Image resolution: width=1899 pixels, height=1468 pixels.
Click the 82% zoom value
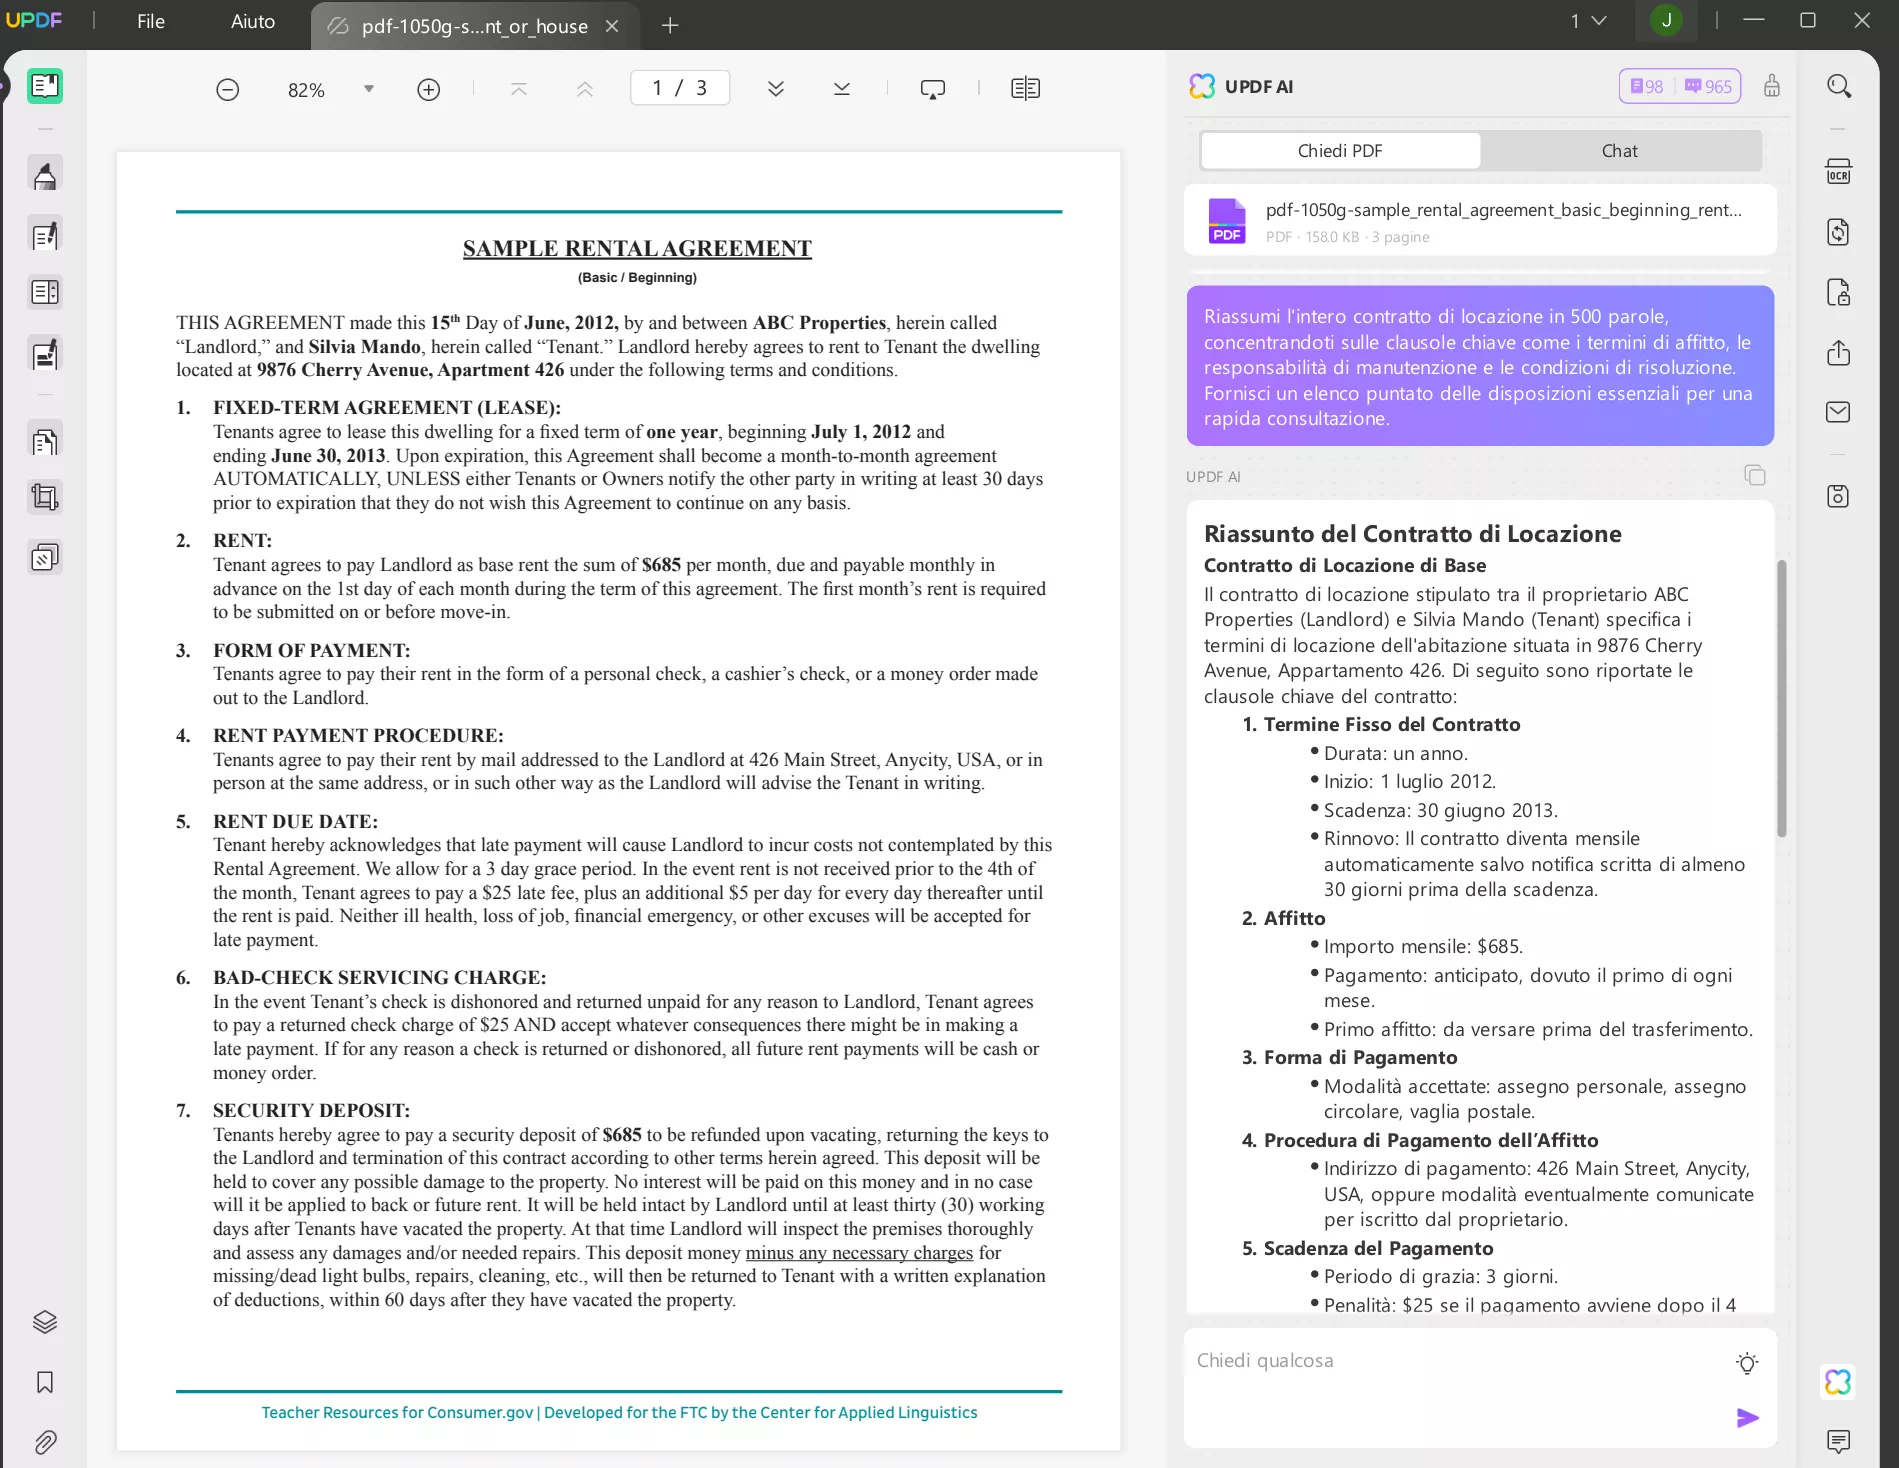pyautogui.click(x=306, y=90)
